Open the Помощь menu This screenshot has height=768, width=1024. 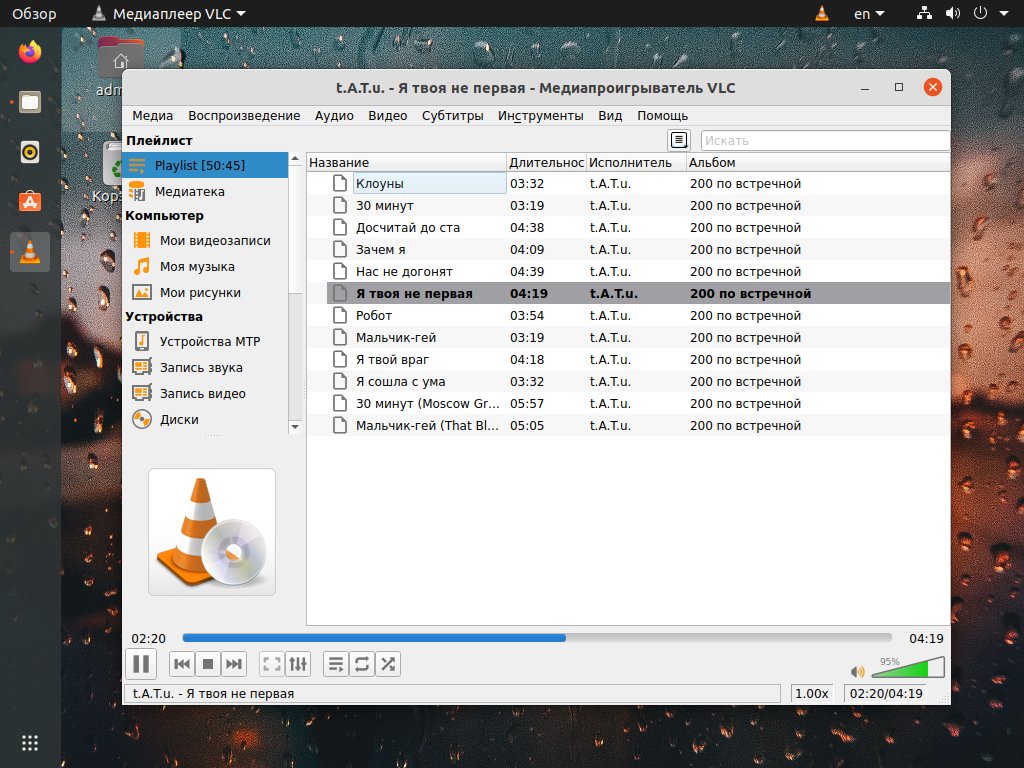(662, 116)
